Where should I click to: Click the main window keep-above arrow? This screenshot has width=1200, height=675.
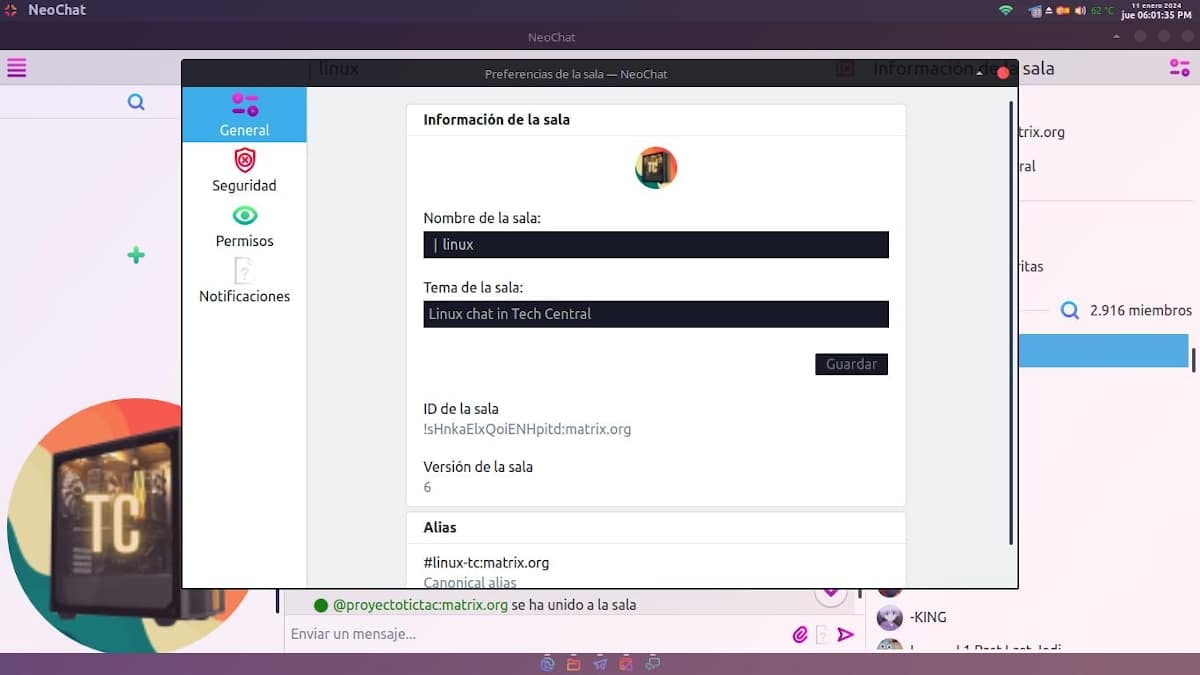(1117, 37)
